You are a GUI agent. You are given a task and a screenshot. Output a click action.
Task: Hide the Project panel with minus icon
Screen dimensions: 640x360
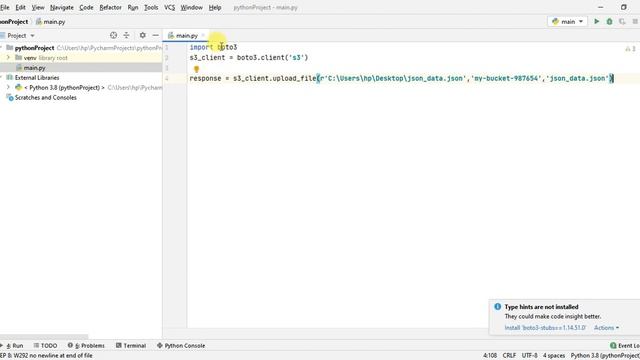pyautogui.click(x=156, y=36)
